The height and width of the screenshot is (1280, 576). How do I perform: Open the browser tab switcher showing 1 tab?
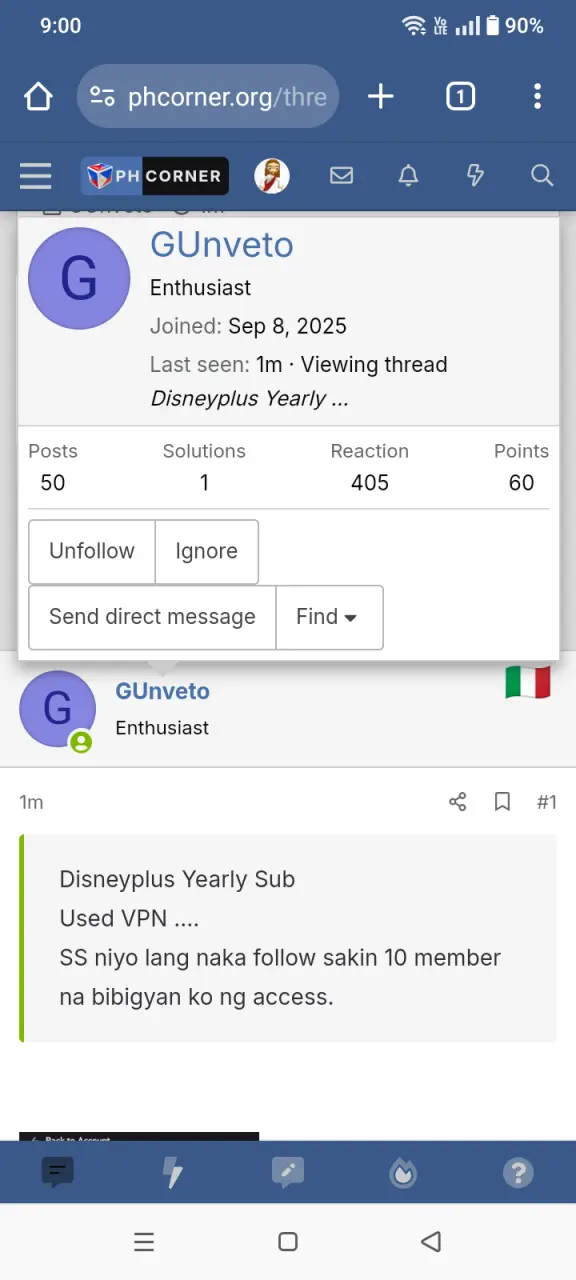460,96
